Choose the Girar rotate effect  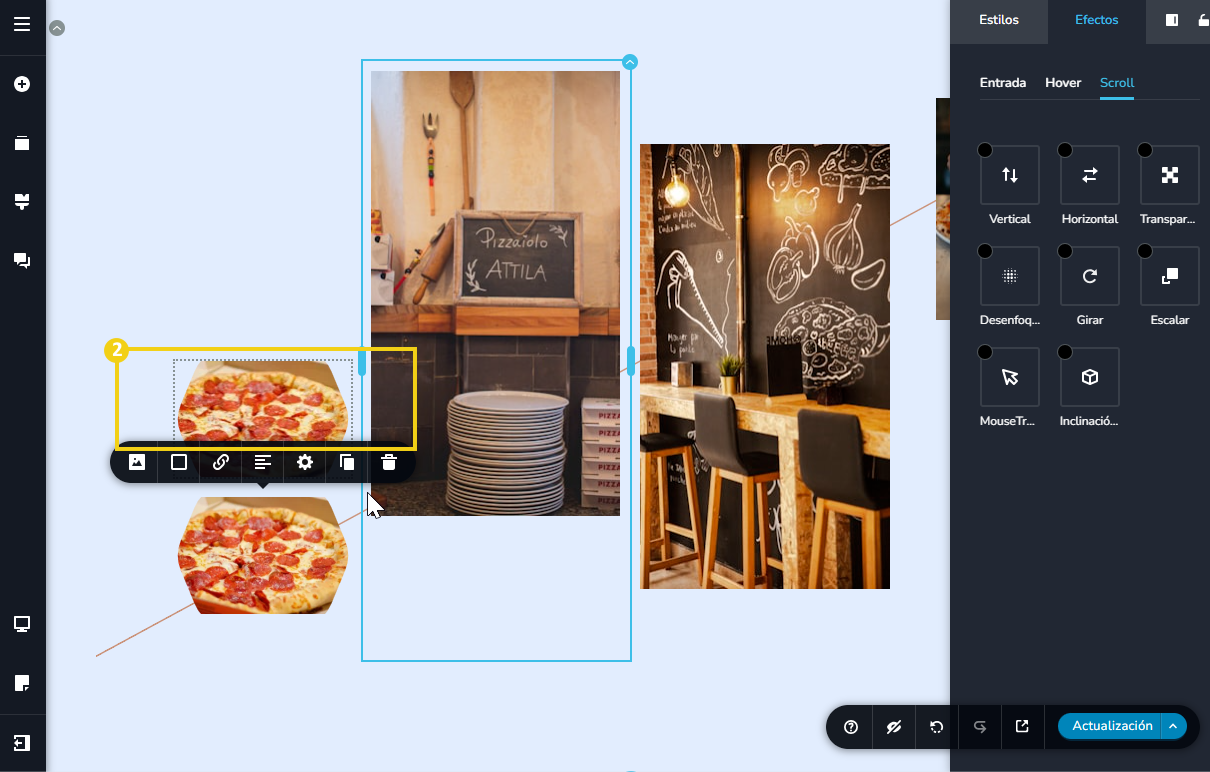tap(1090, 276)
